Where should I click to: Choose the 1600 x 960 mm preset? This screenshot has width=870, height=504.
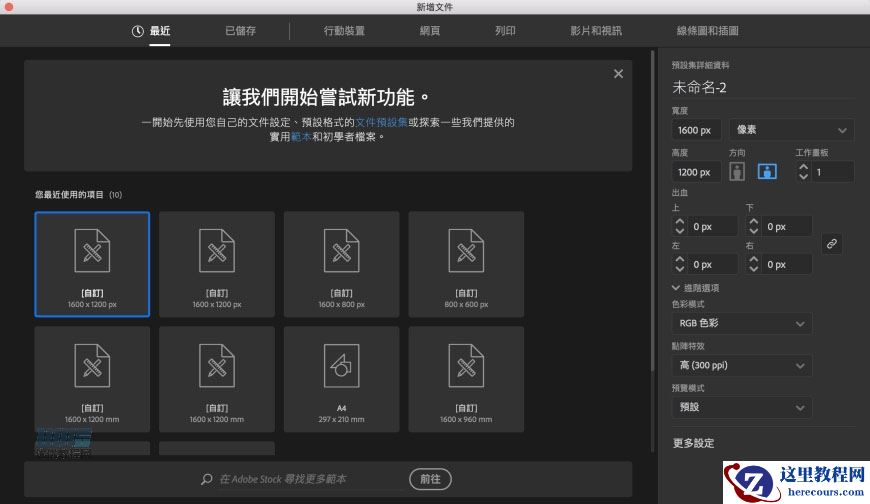[x=466, y=379]
